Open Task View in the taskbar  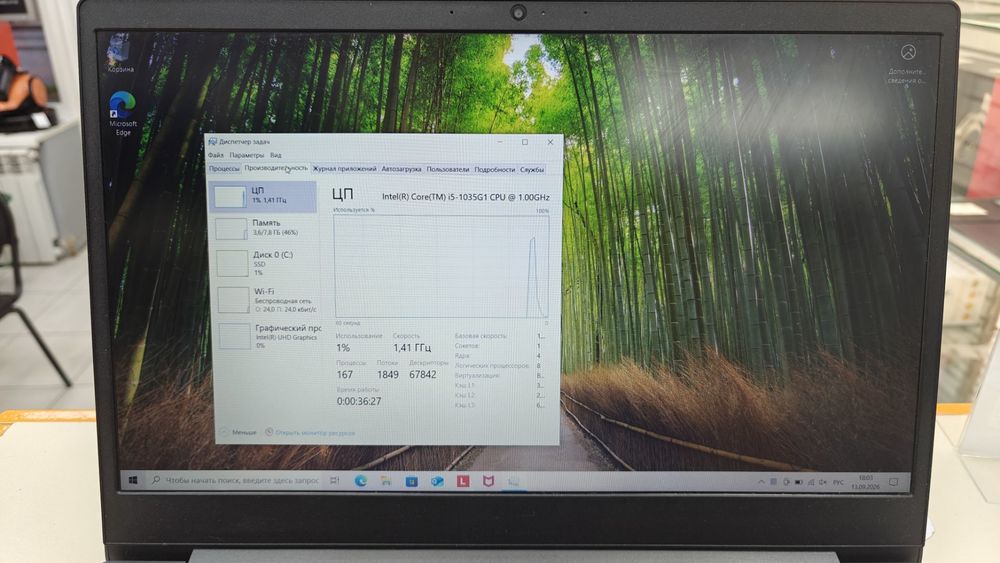point(335,481)
